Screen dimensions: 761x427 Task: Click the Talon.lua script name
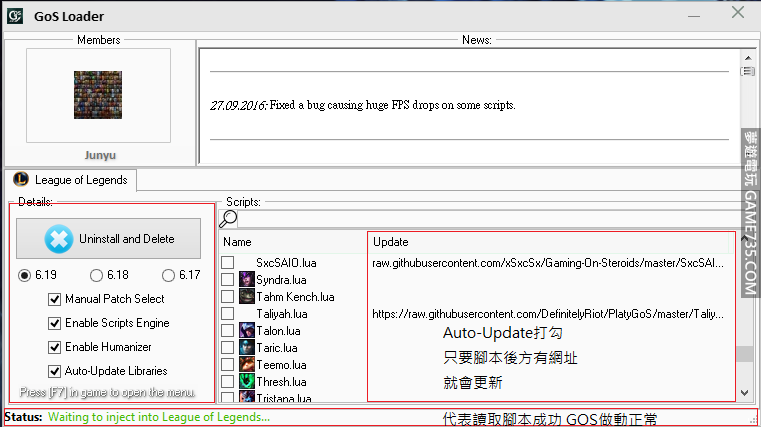pyautogui.click(x=278, y=331)
